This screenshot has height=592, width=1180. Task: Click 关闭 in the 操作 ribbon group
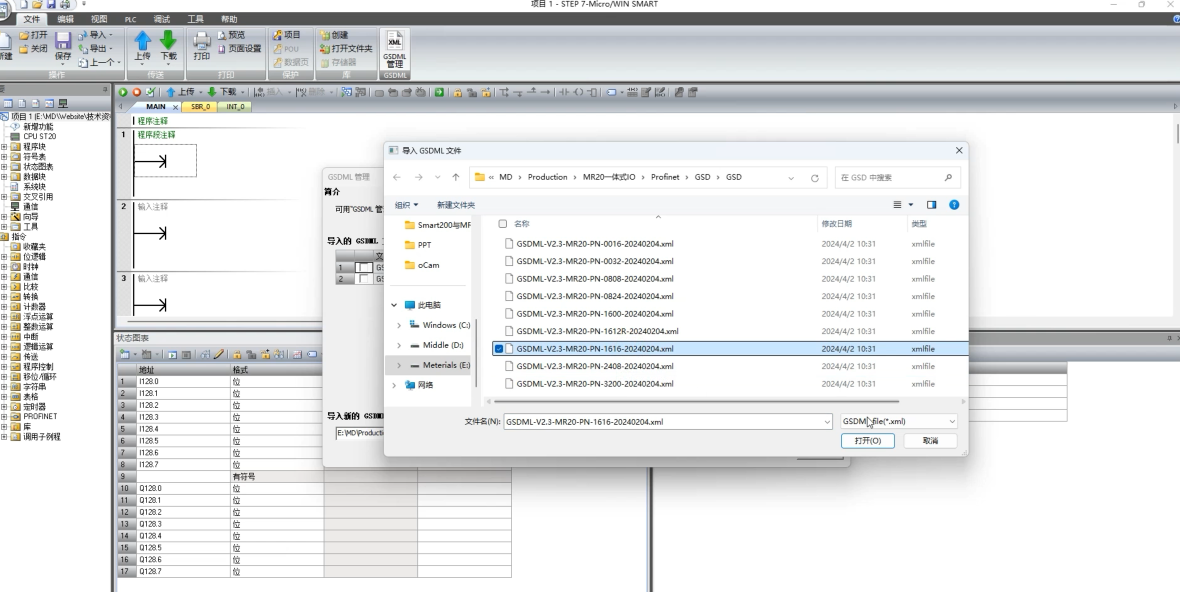coord(33,48)
